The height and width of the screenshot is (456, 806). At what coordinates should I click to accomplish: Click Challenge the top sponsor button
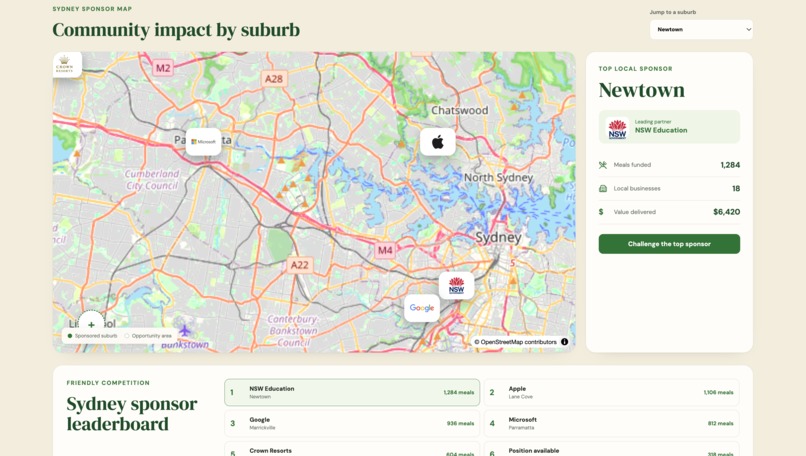(669, 244)
